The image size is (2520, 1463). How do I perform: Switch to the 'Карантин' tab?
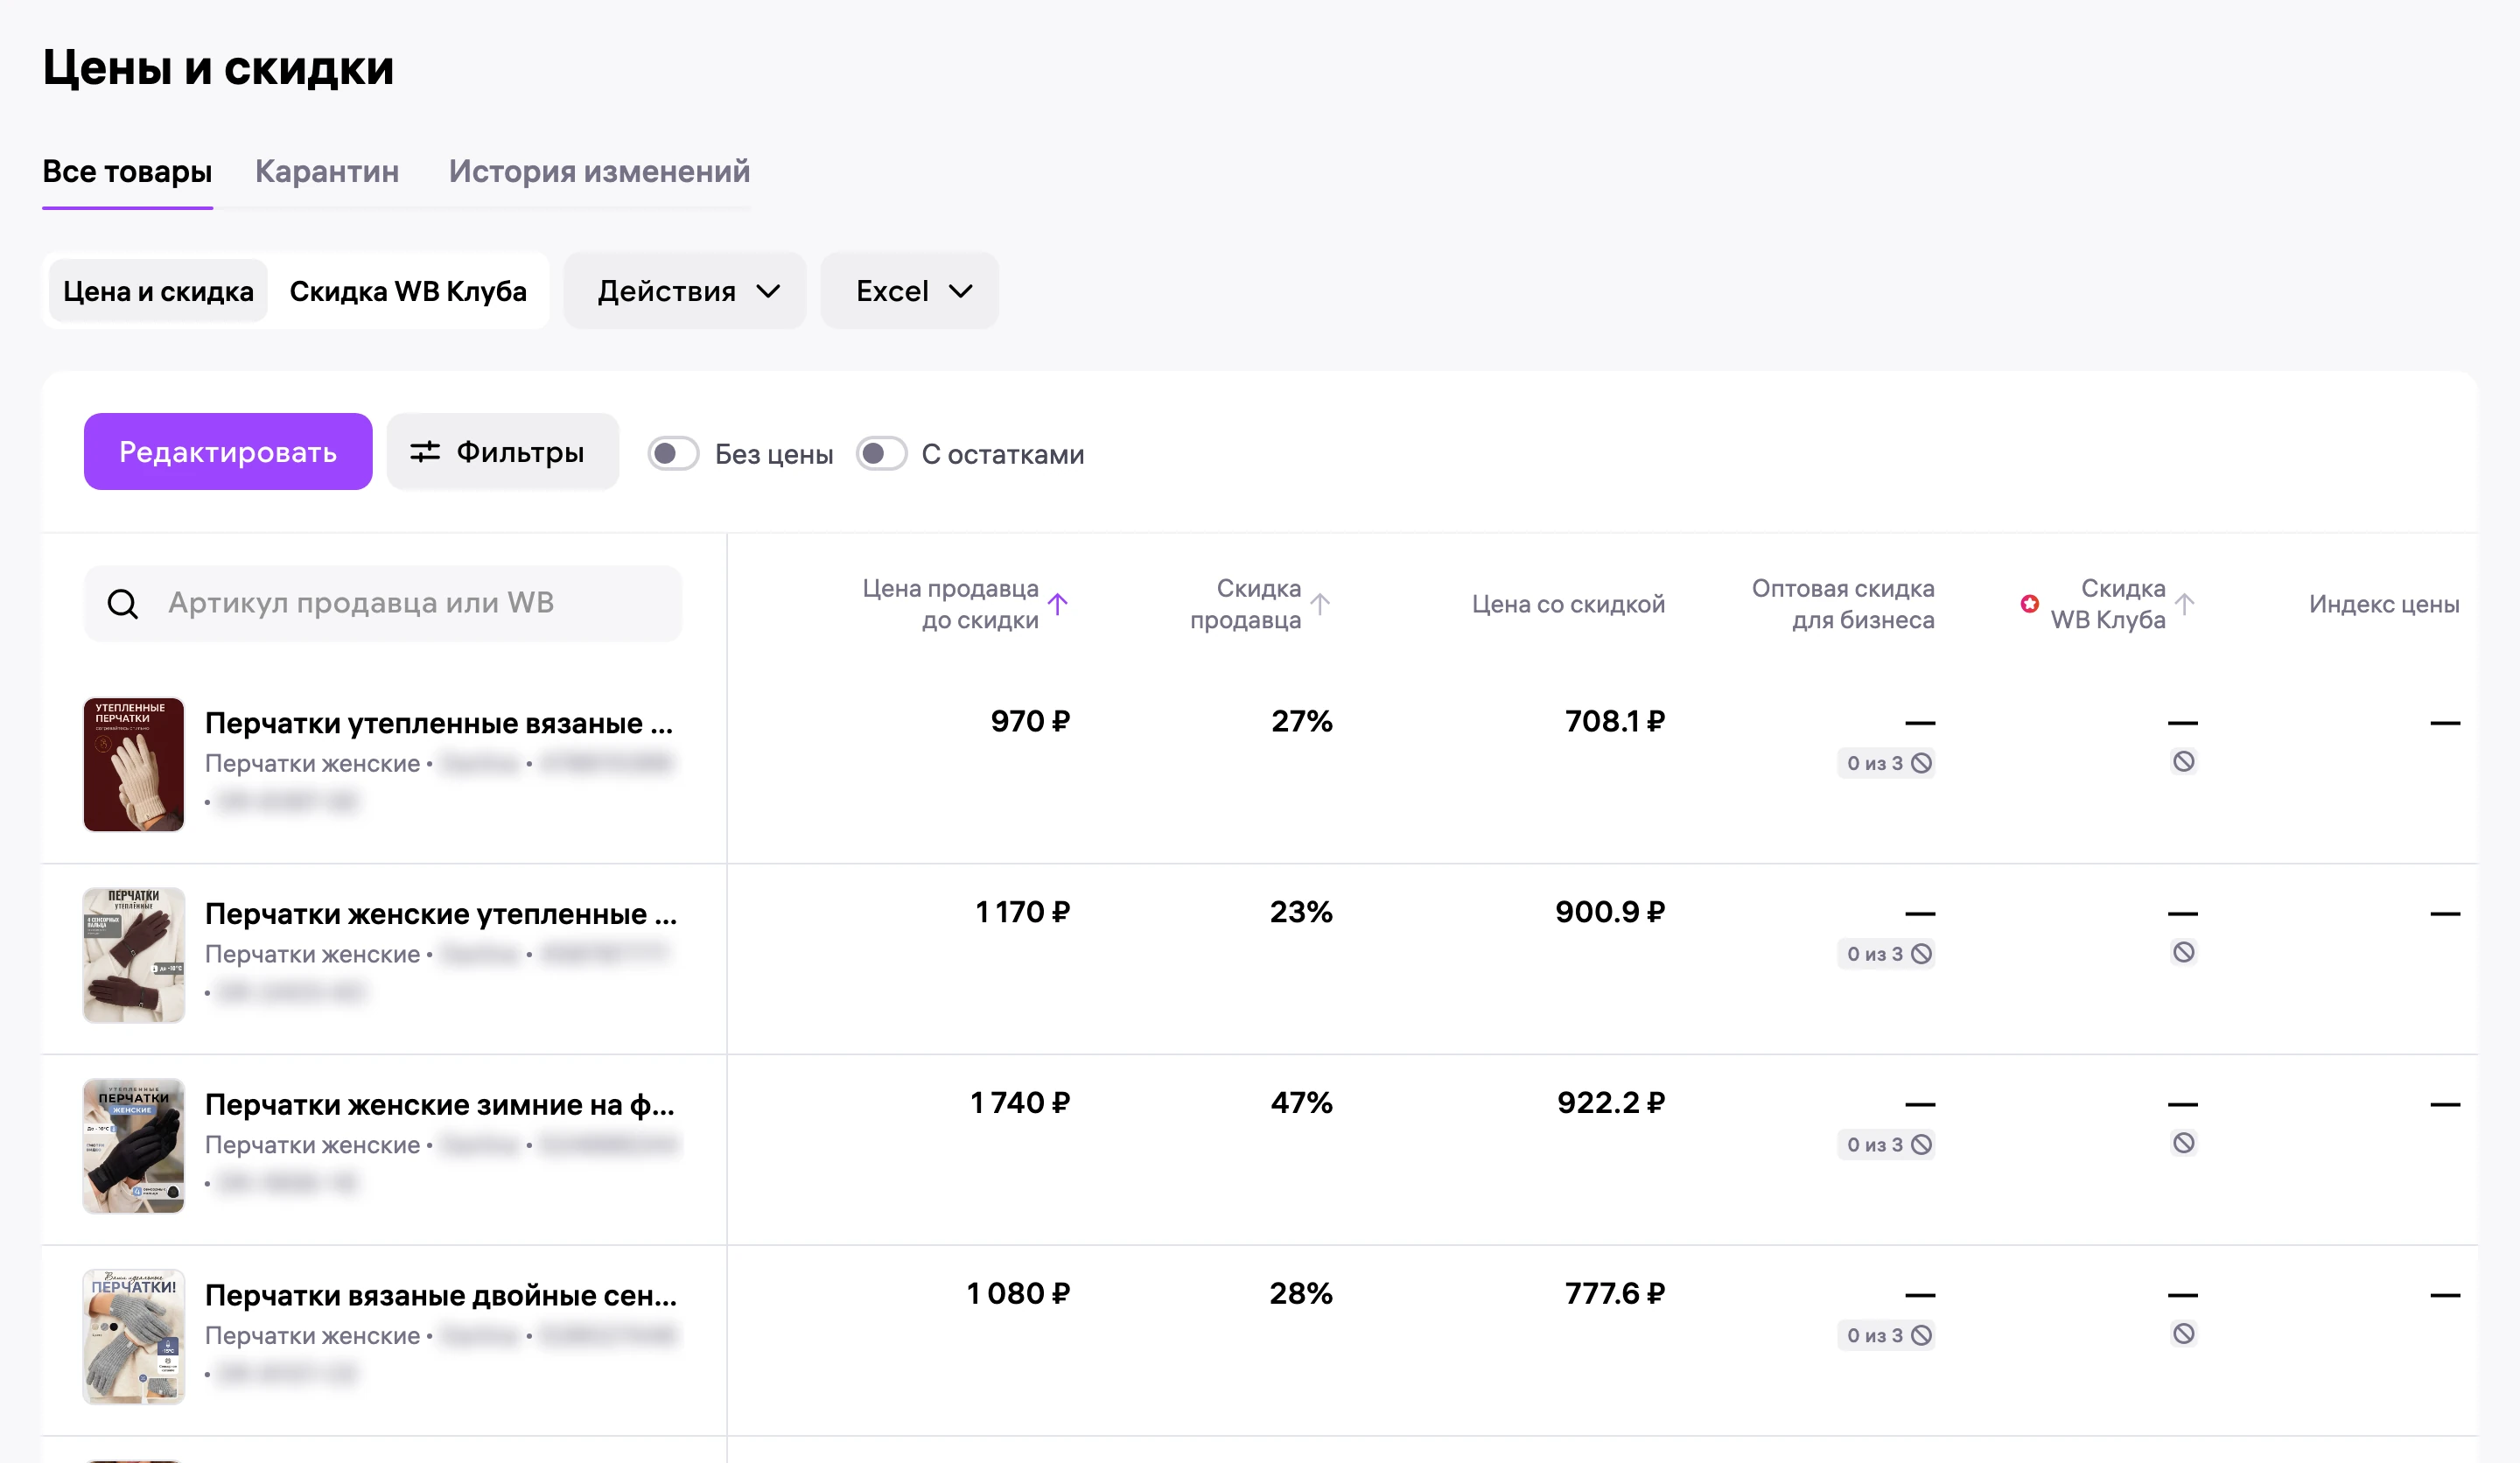pos(327,171)
